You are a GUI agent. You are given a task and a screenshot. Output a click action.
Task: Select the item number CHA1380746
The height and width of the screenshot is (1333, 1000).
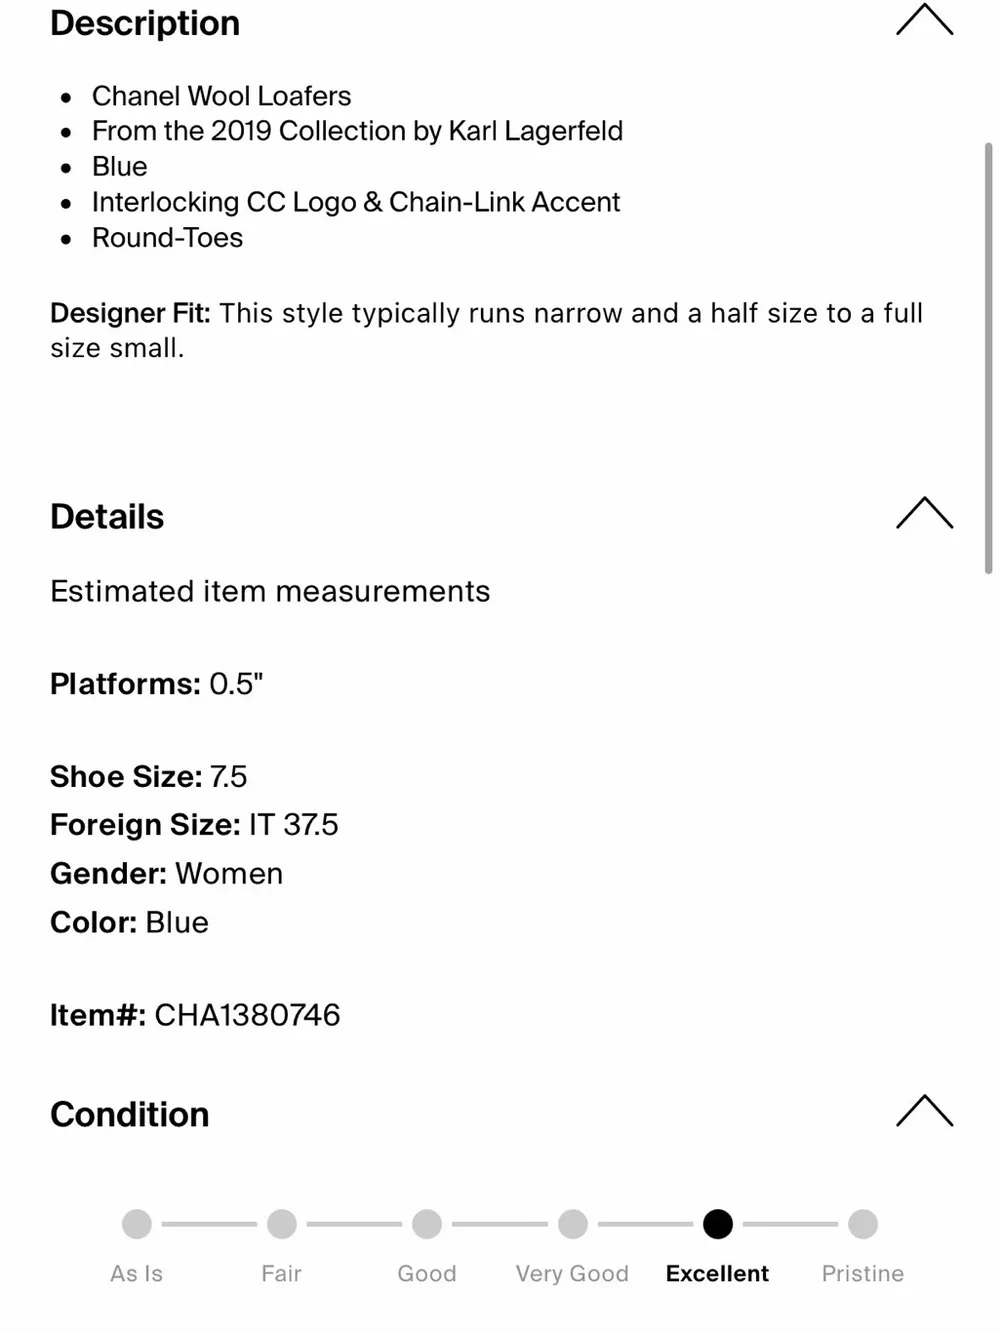point(247,1015)
